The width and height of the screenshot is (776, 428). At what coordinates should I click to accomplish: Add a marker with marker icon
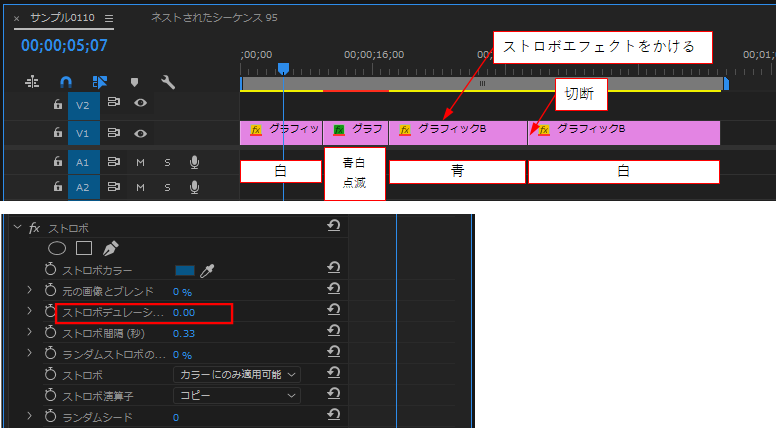(134, 82)
